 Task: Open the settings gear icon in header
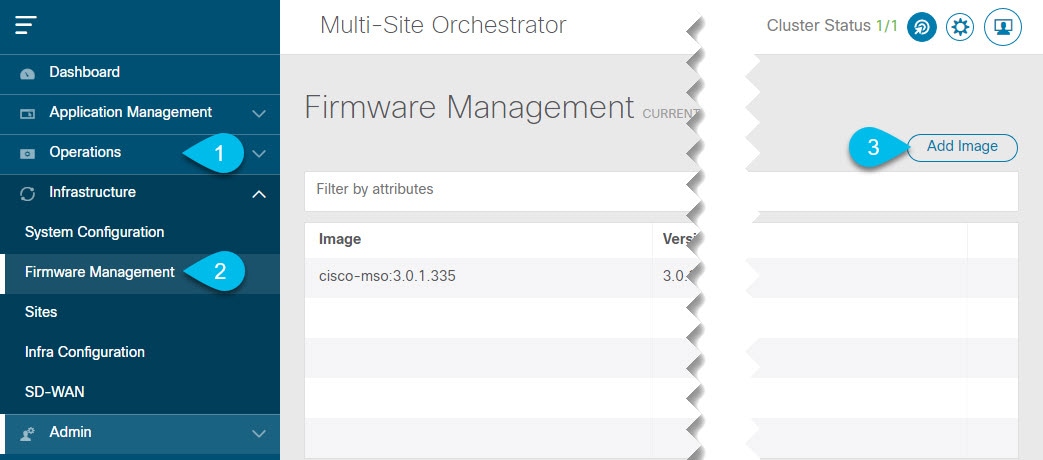[960, 27]
